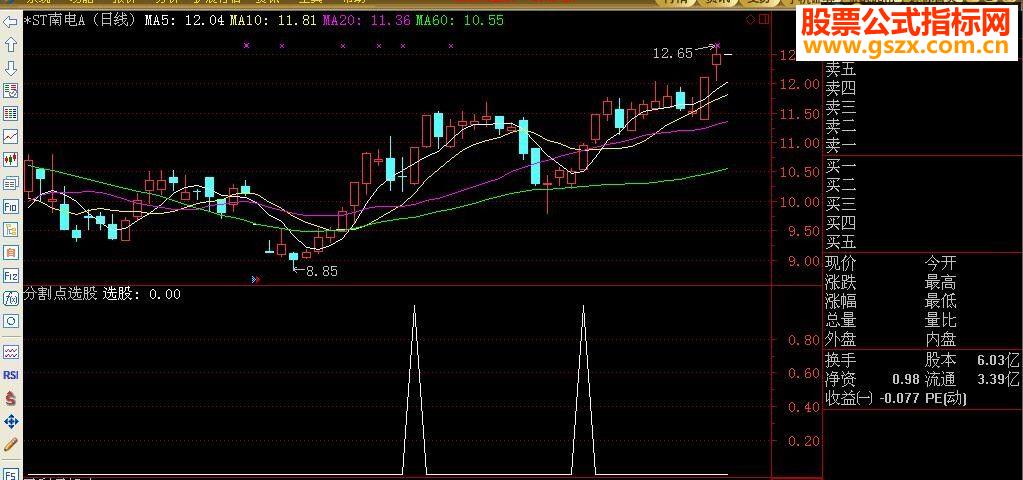Click the 量比 label in quote panel
The image size is (1023, 480).
coord(941,320)
